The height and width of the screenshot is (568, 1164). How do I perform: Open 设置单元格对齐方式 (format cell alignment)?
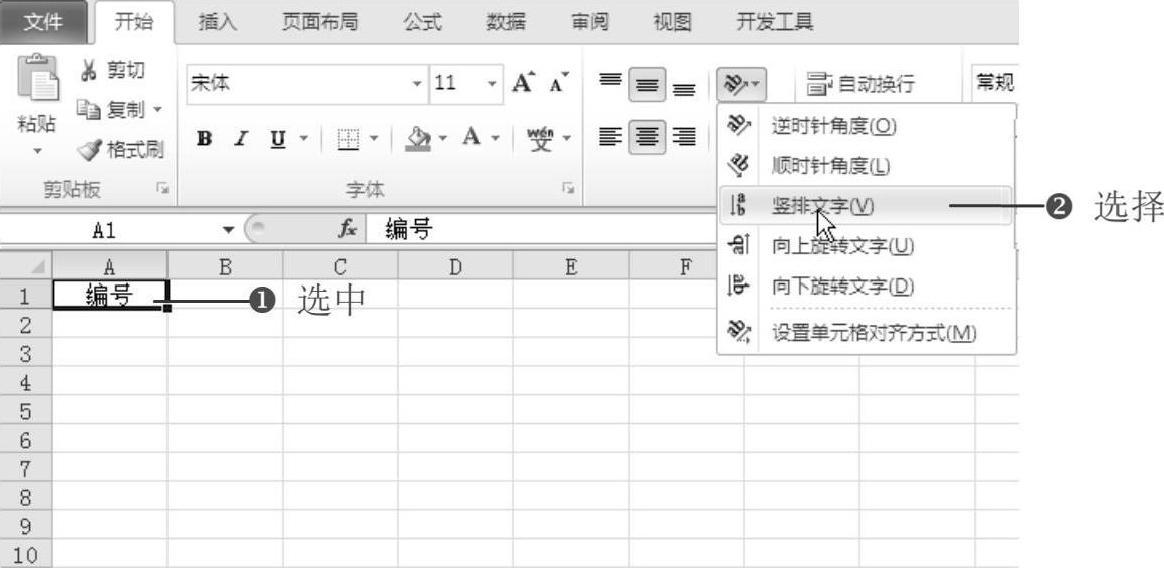(866, 332)
